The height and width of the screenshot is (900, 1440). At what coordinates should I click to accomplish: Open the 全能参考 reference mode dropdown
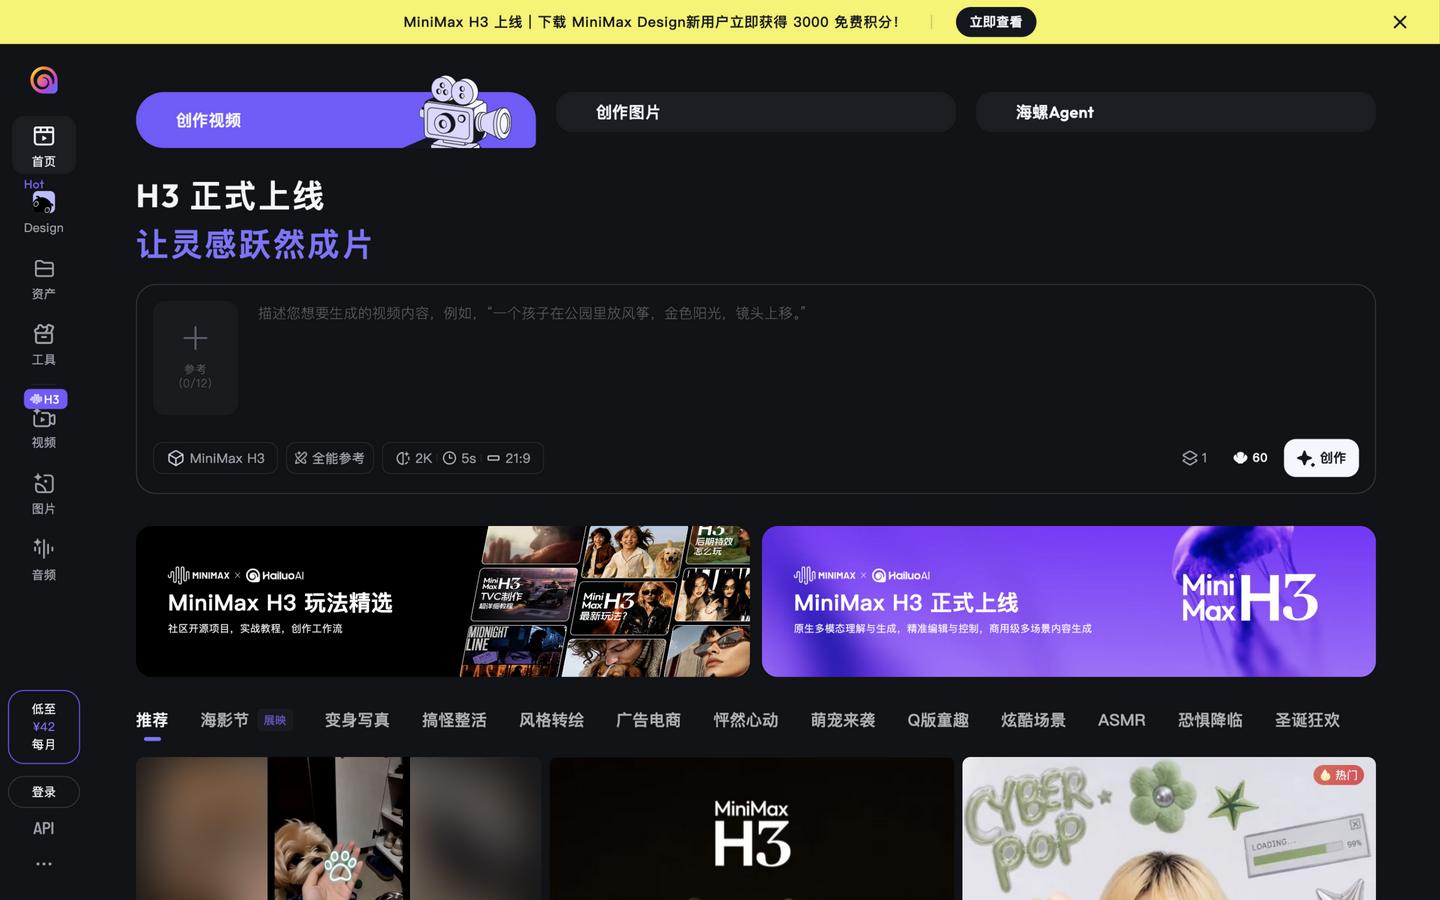pos(330,458)
